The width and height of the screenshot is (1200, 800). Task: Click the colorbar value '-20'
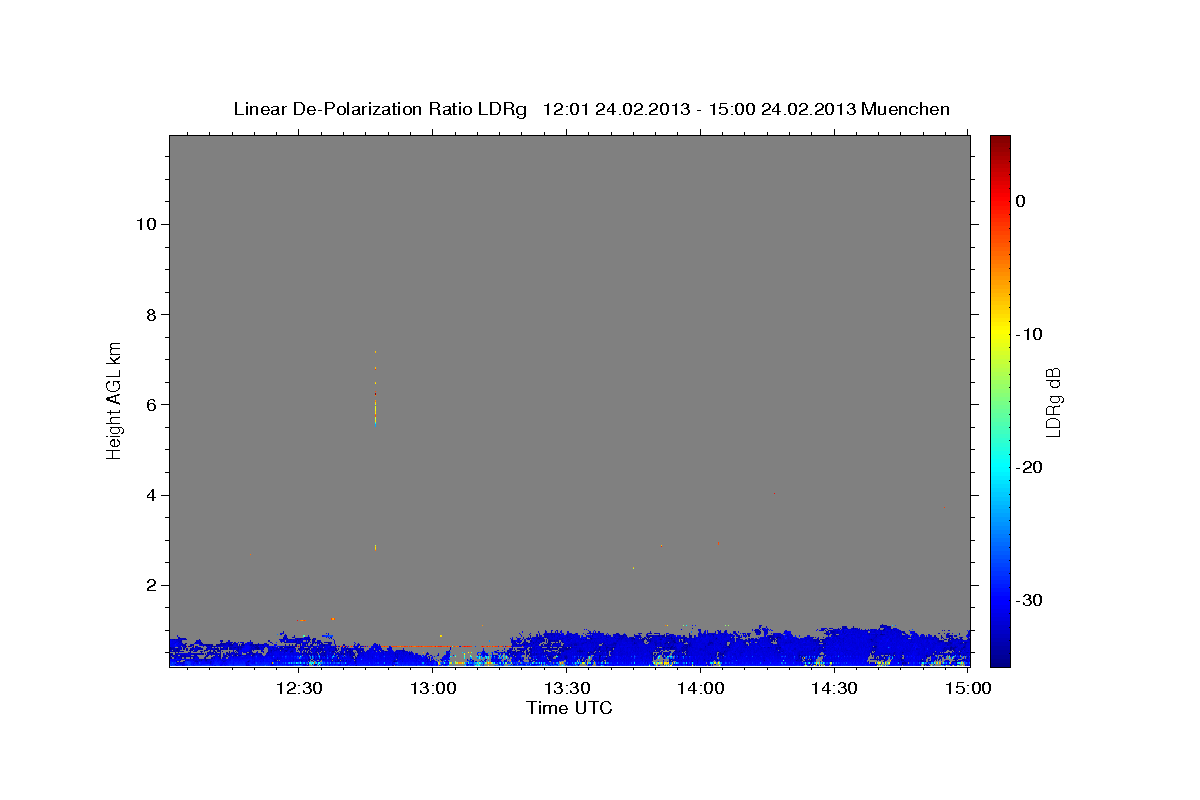1029,467
